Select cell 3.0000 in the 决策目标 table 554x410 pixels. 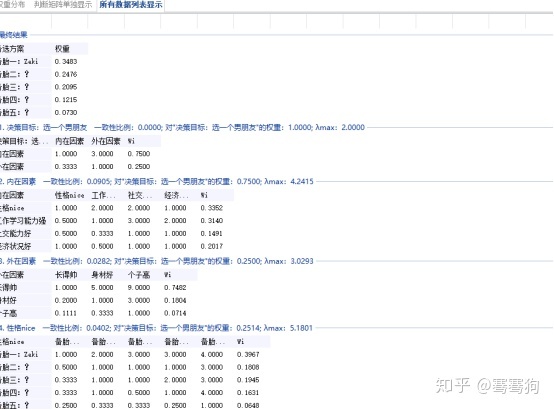point(102,154)
